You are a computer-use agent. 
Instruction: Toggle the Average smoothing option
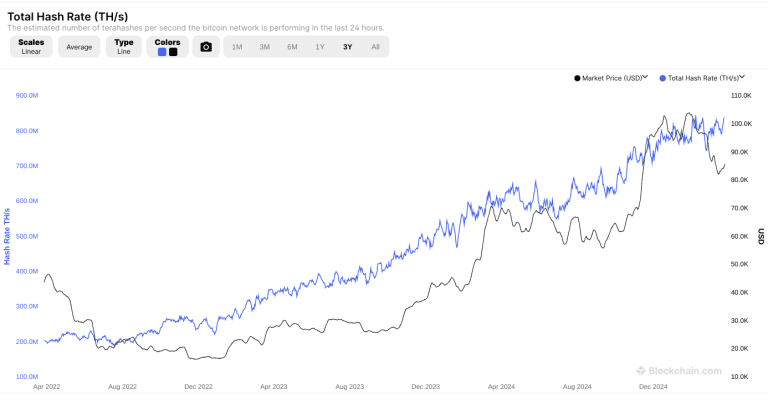tap(79, 47)
